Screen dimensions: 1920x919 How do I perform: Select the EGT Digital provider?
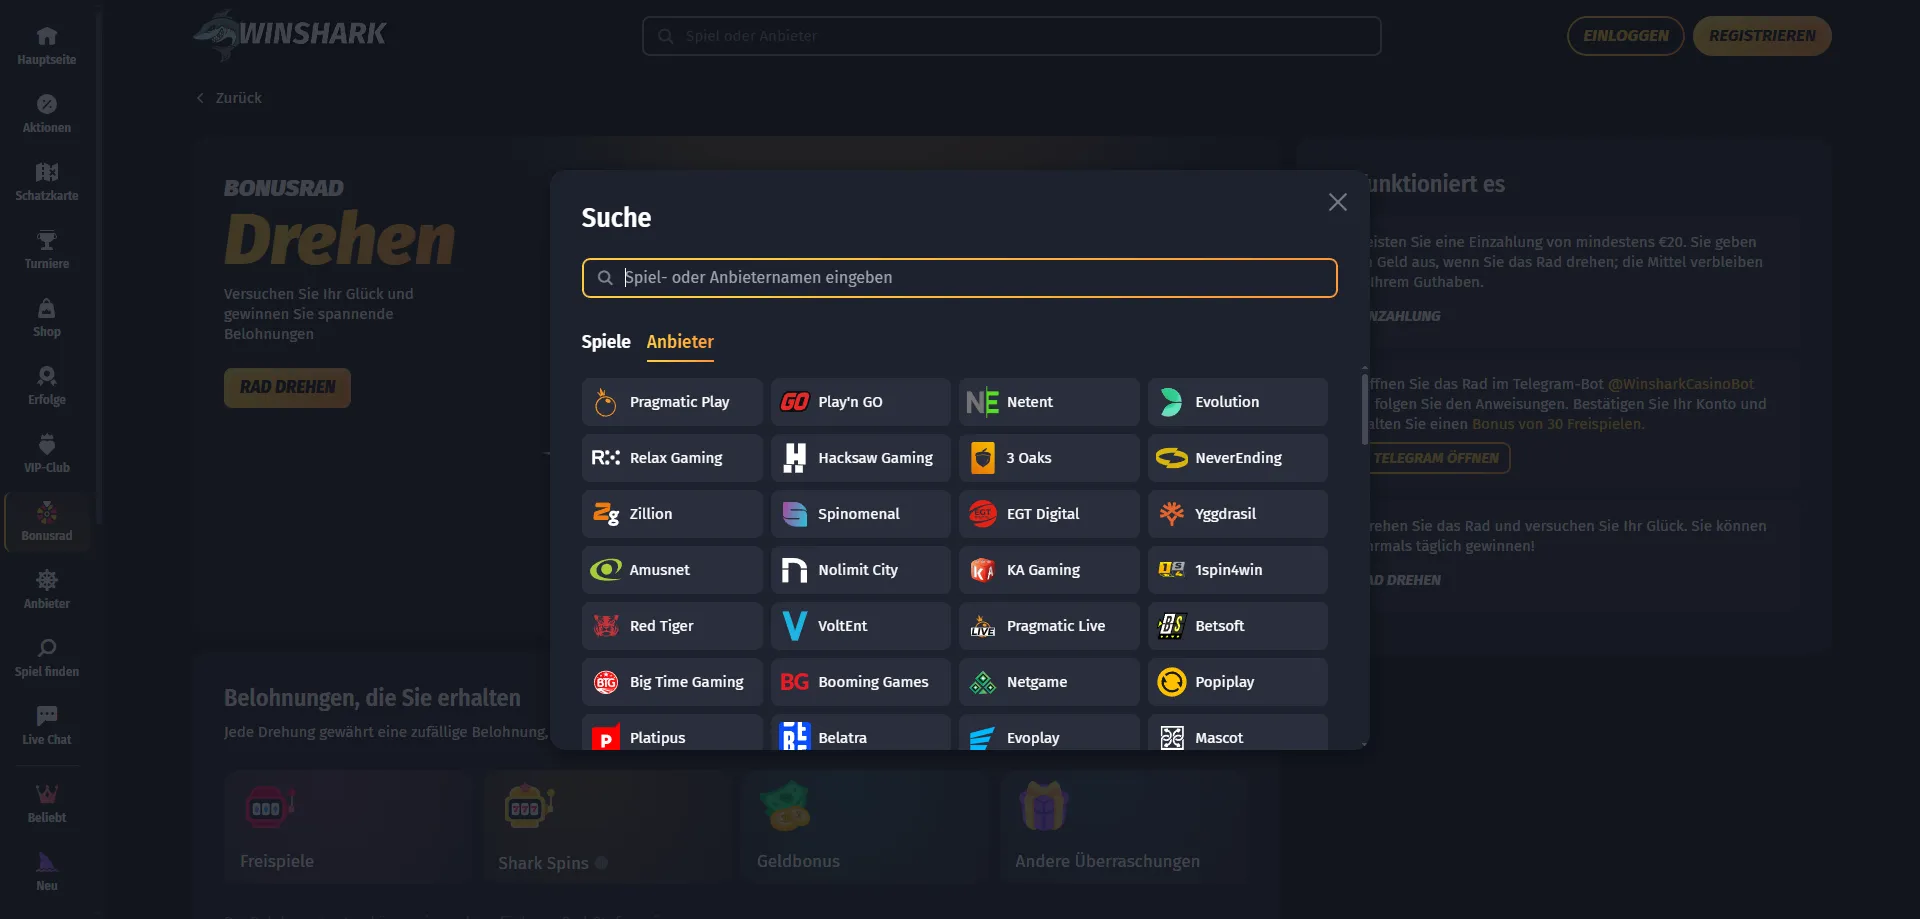click(x=1049, y=514)
